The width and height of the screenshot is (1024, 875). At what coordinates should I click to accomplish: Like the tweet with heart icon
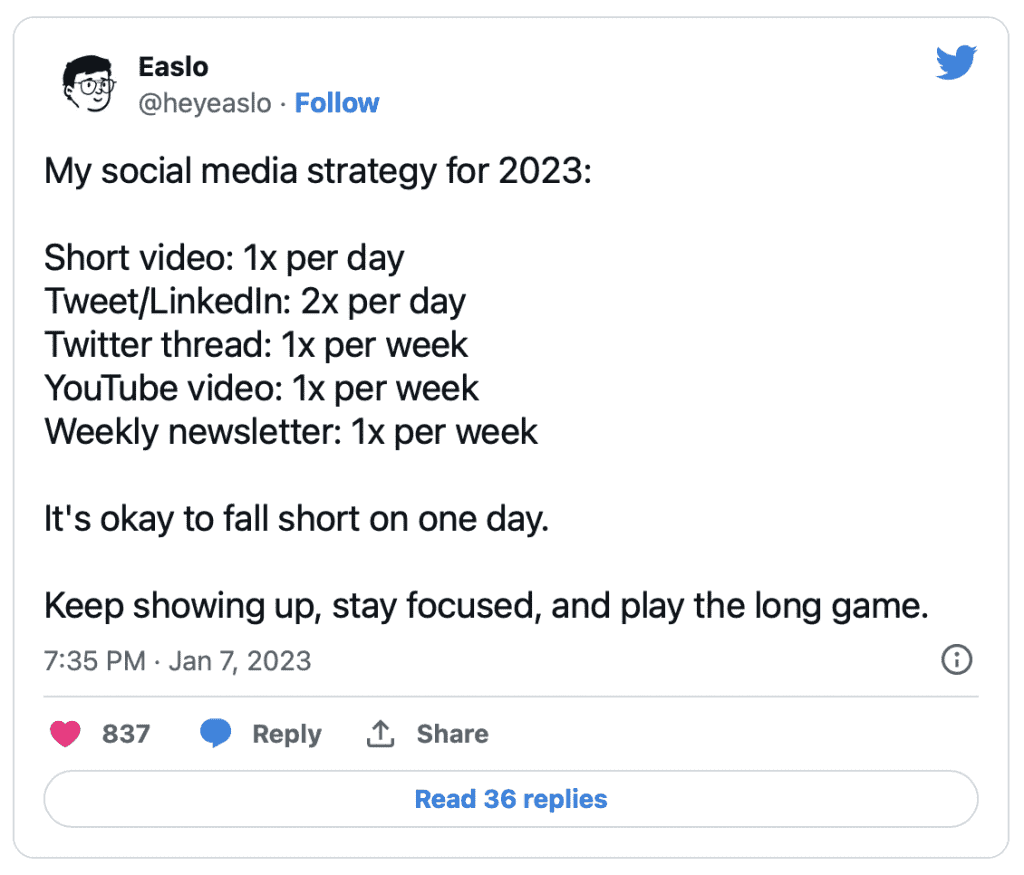tap(65, 733)
